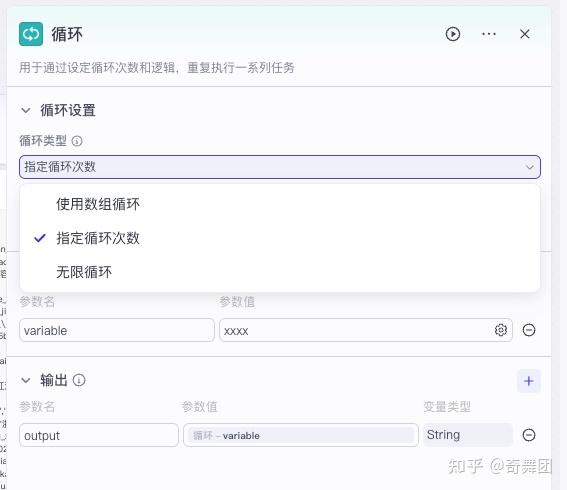Select 无限循环 option
This screenshot has height=490, width=567.
(x=280, y=272)
